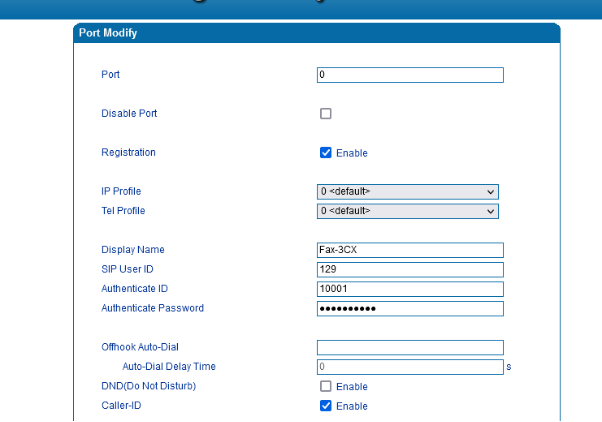Click the Auto-Dial Delay Time label

pyautogui.click(x=169, y=366)
